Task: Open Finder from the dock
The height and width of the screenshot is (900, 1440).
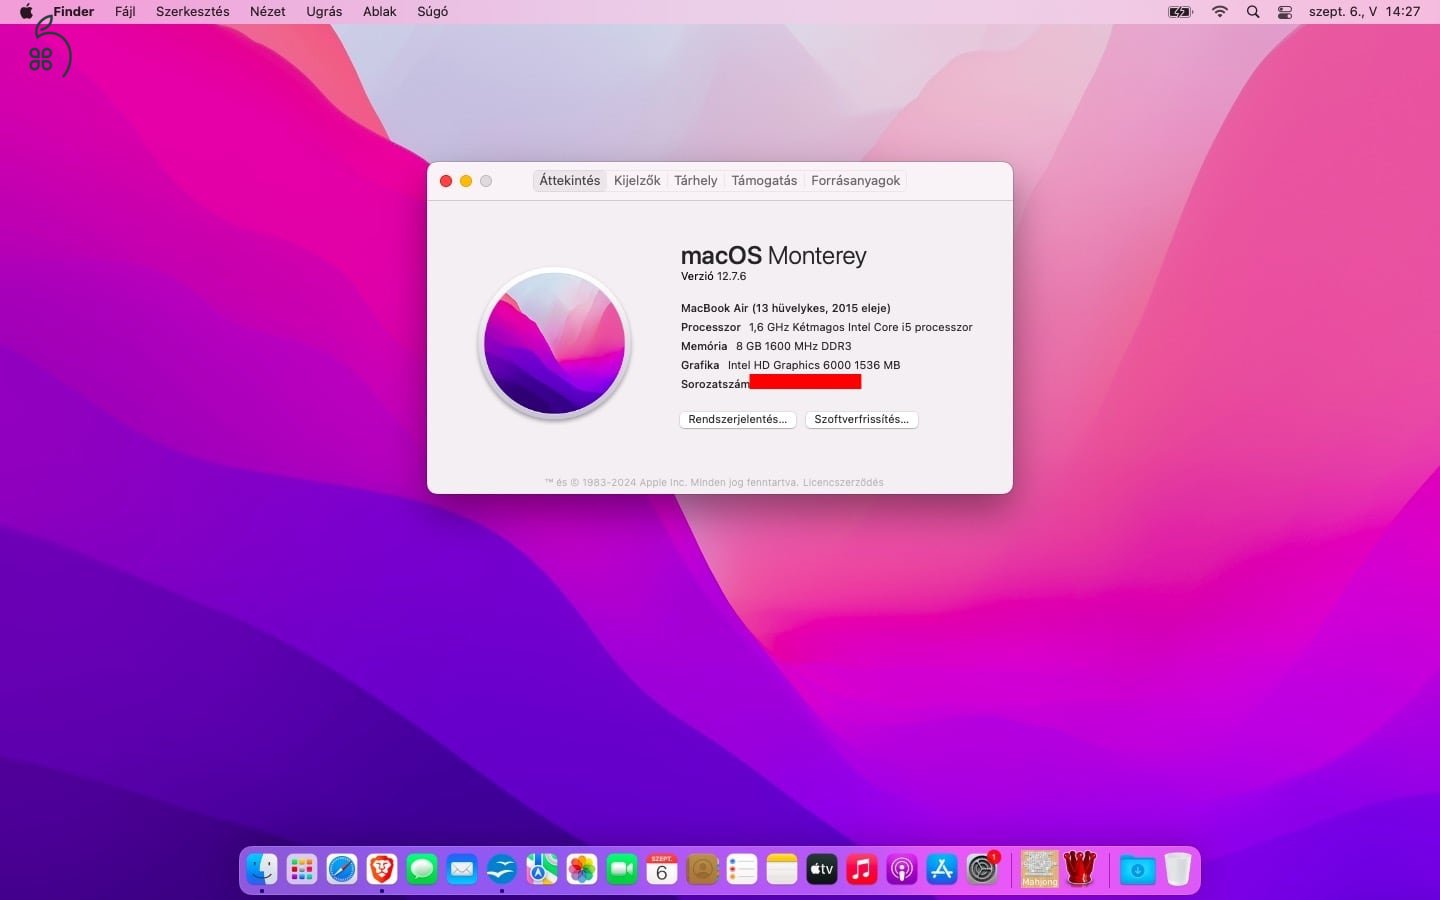Action: pyautogui.click(x=262, y=869)
